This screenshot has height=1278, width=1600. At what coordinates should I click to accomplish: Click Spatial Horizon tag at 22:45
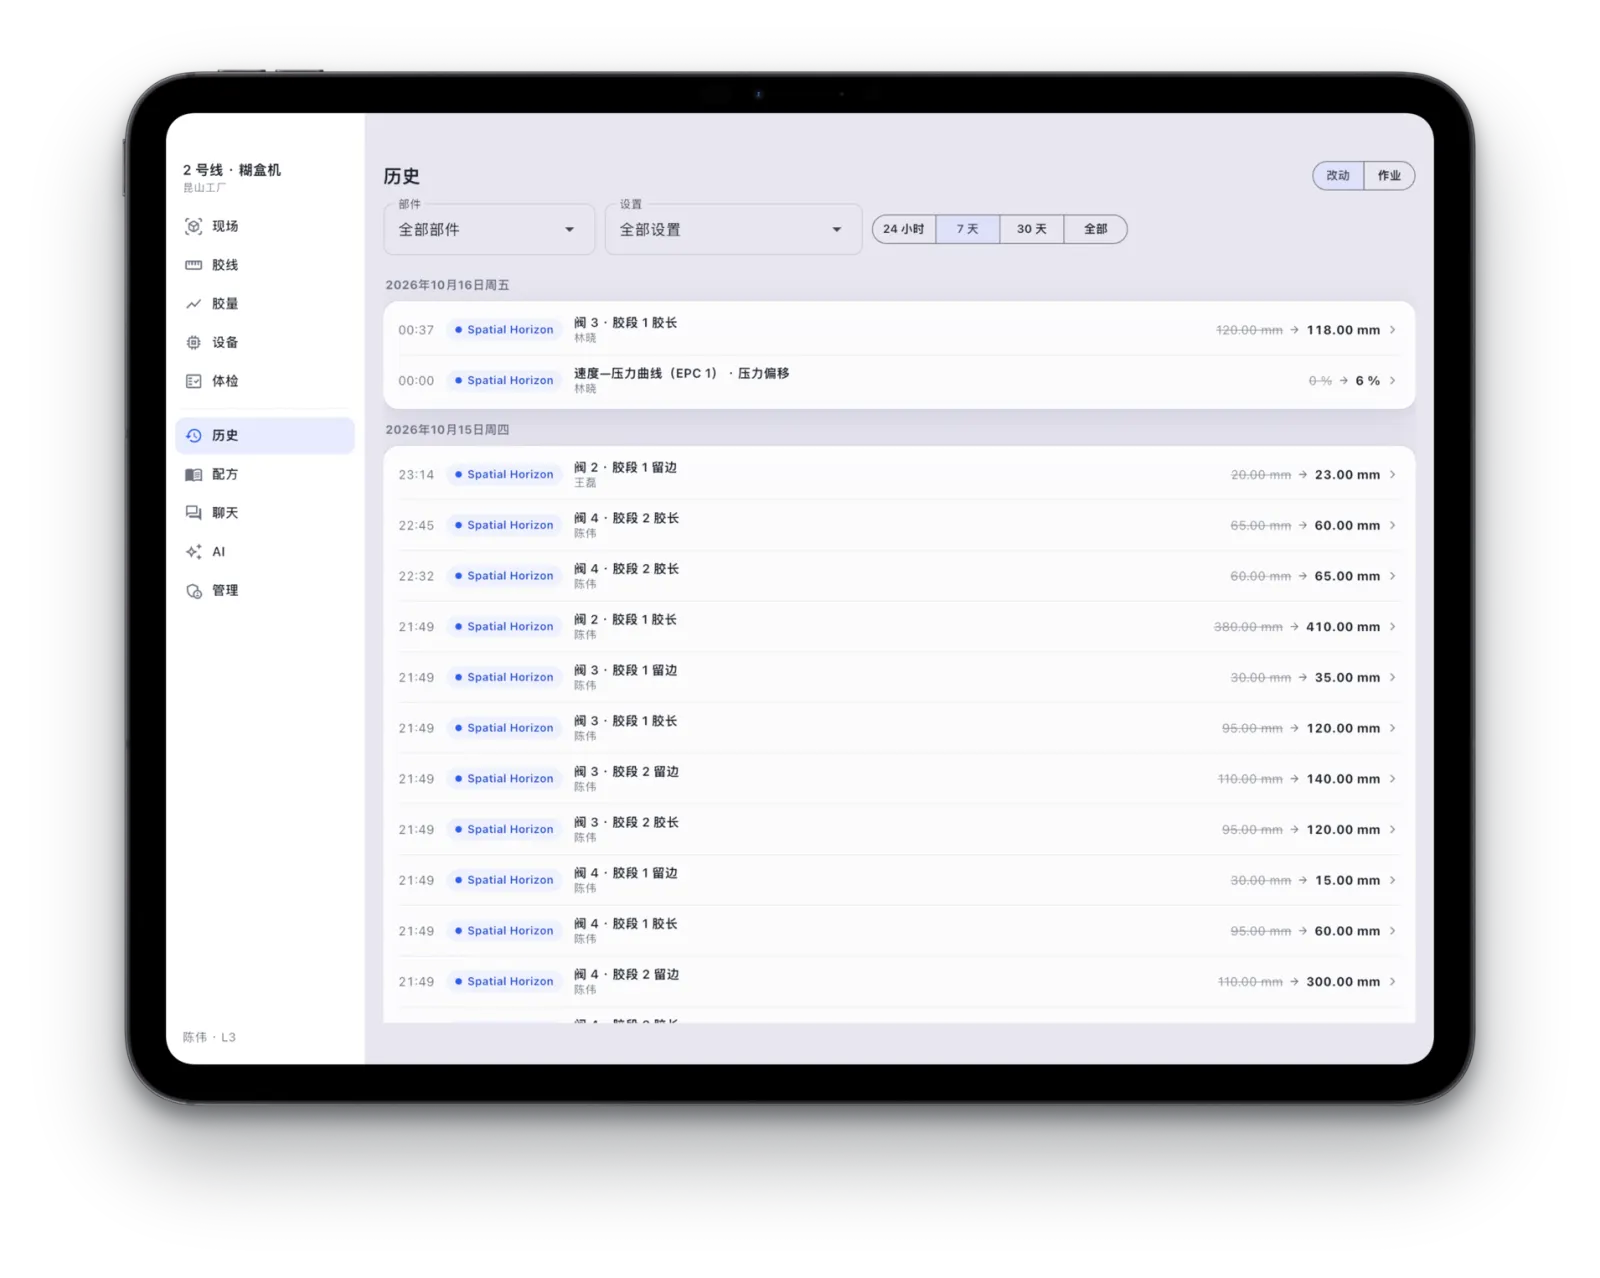click(x=504, y=526)
